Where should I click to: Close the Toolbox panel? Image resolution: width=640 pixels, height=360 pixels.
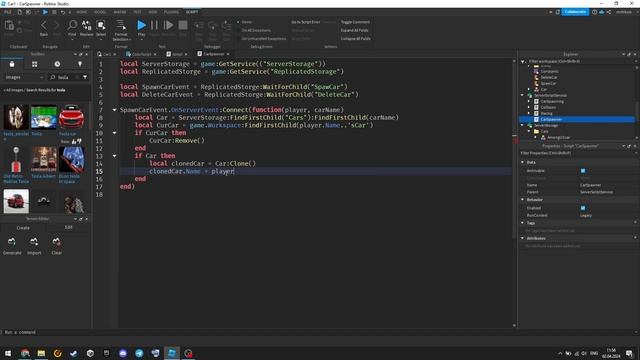(x=87, y=54)
